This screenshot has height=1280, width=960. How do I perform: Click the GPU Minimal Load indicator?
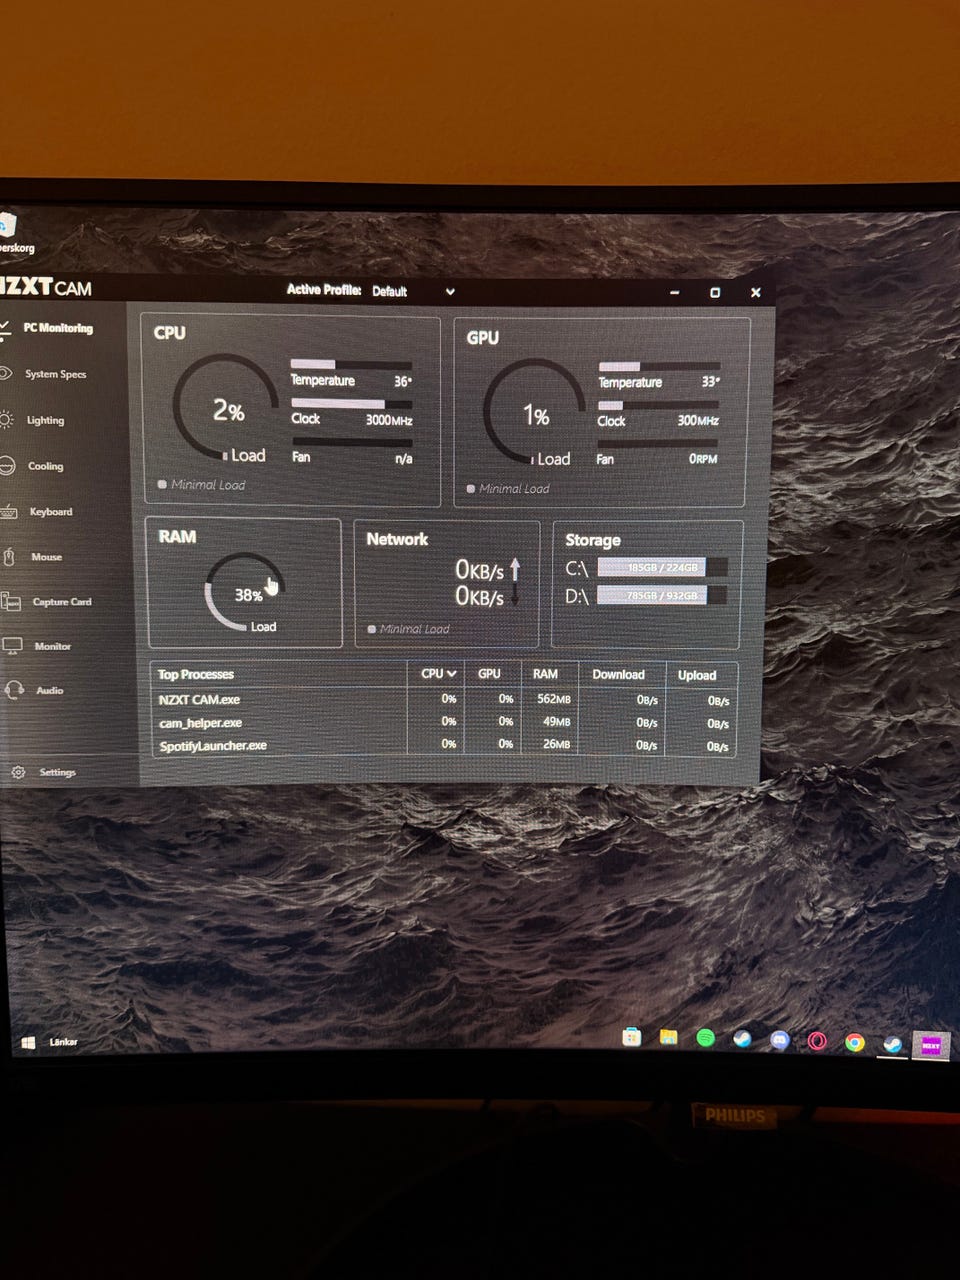(x=508, y=488)
